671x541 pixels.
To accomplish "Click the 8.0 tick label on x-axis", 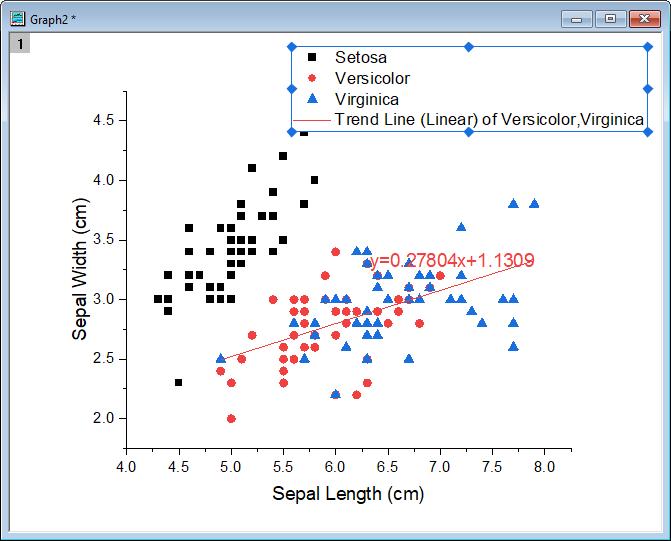I will (x=543, y=467).
